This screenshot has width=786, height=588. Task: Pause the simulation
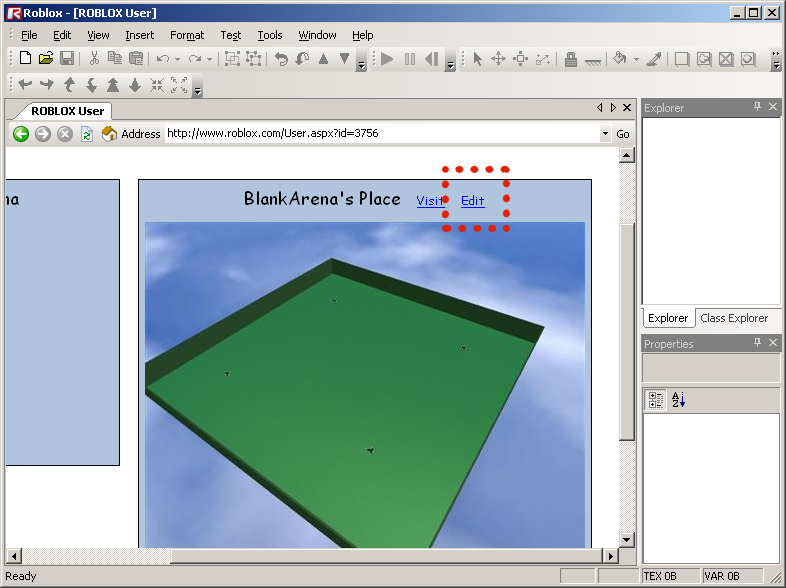click(410, 59)
